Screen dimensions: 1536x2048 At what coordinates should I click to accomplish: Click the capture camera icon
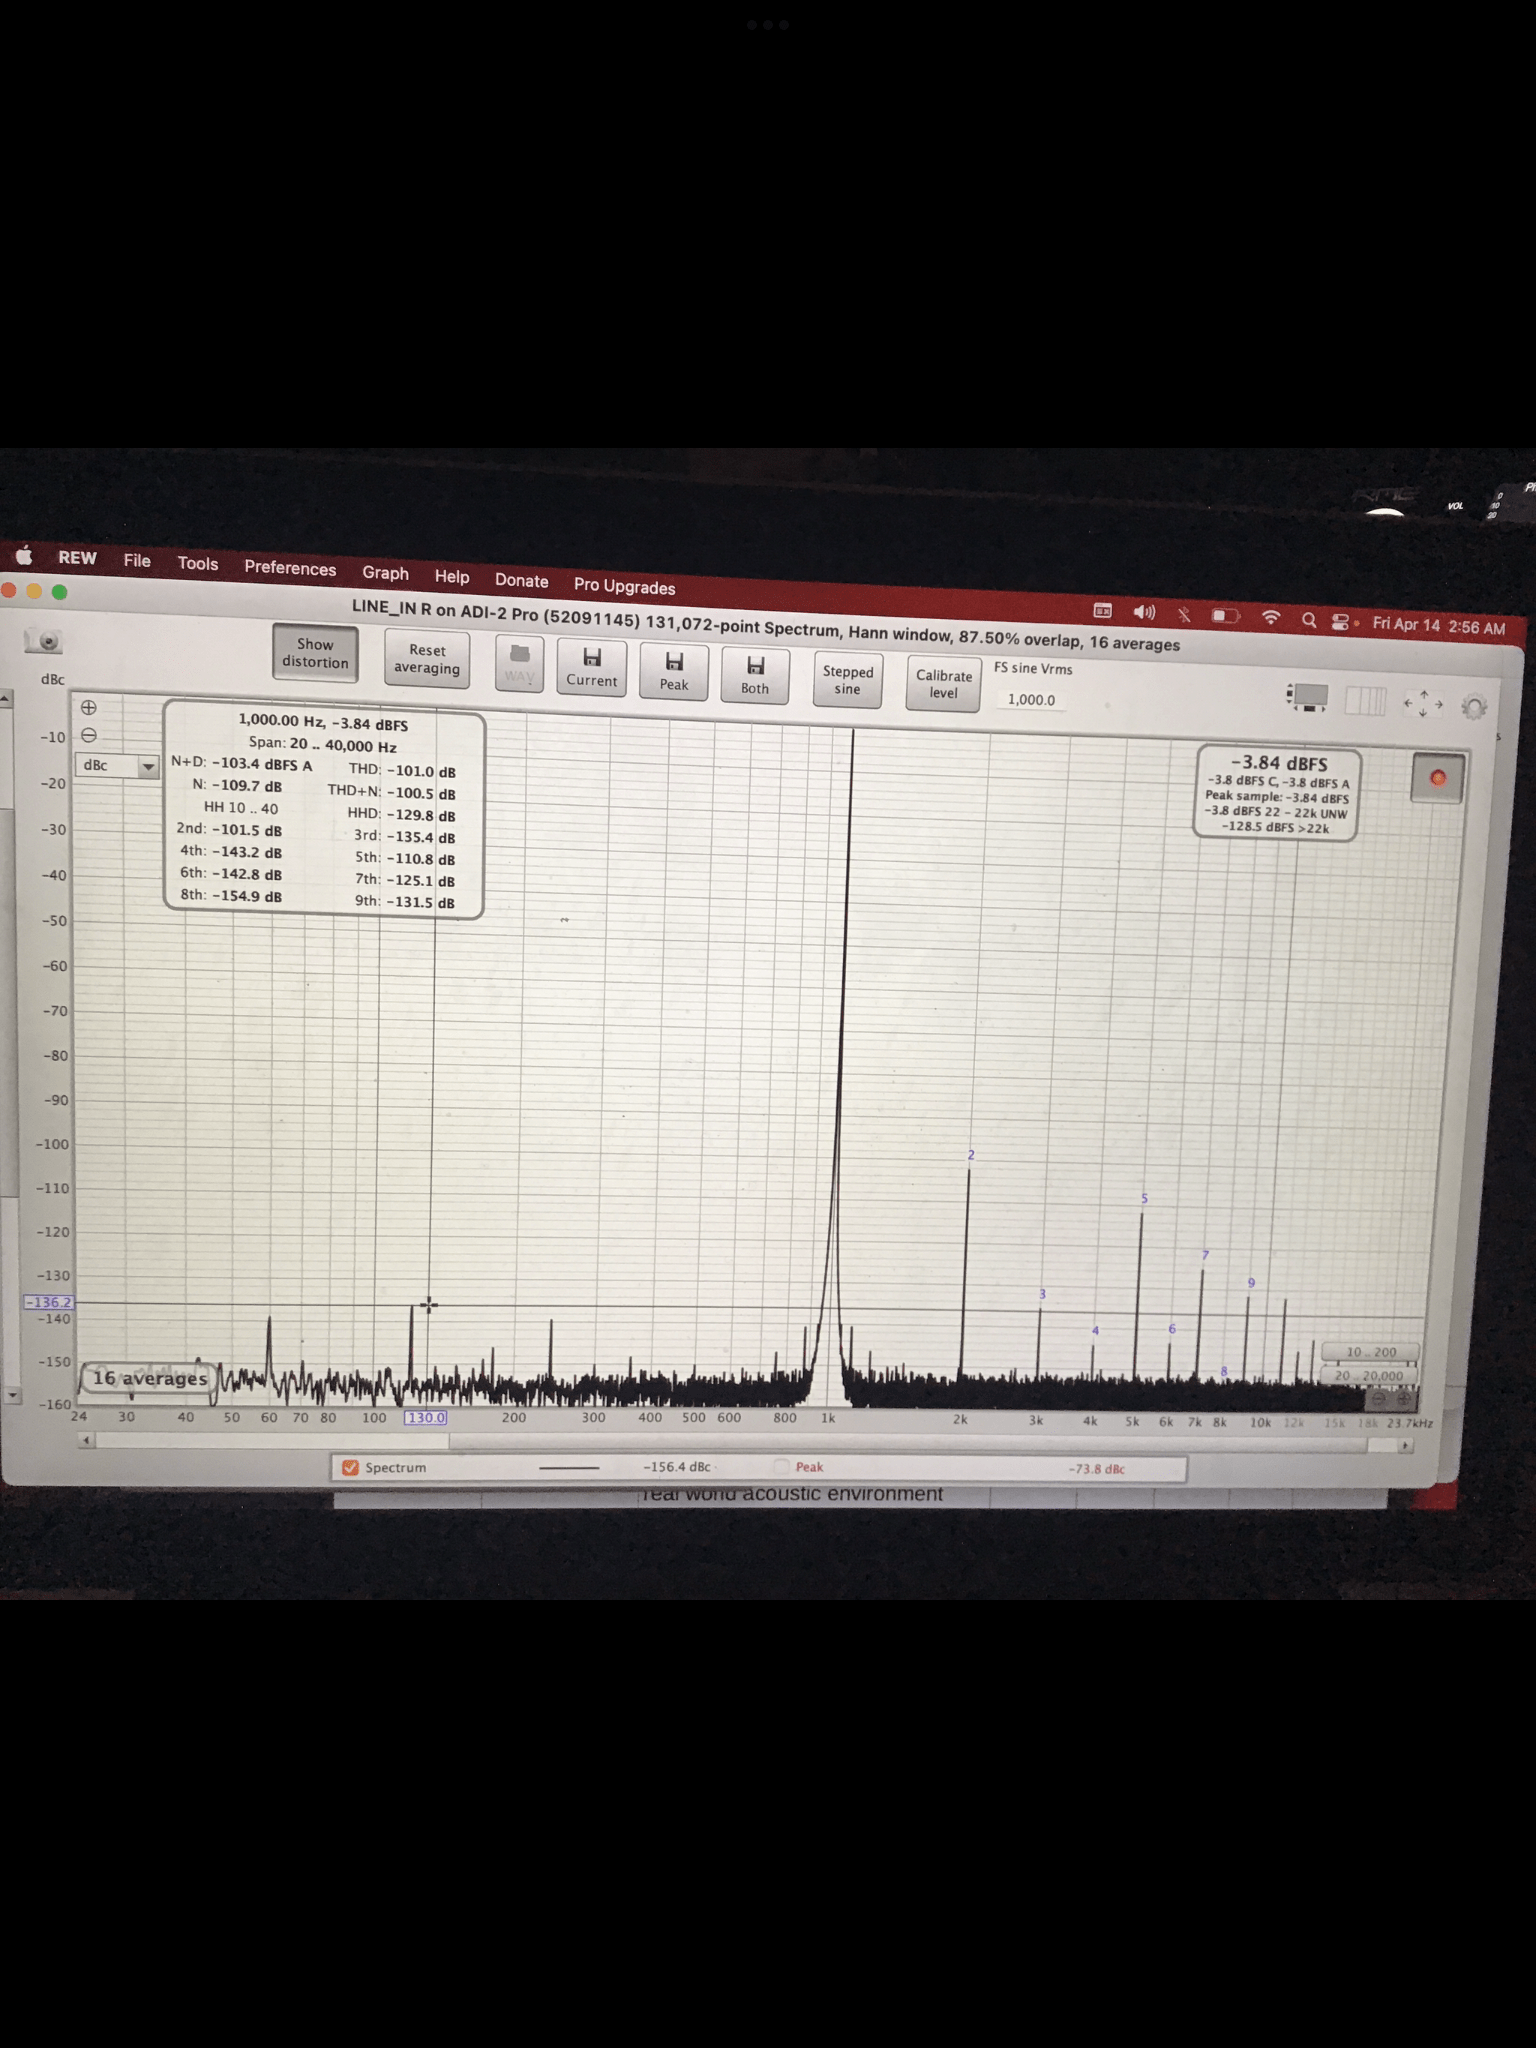[45, 641]
